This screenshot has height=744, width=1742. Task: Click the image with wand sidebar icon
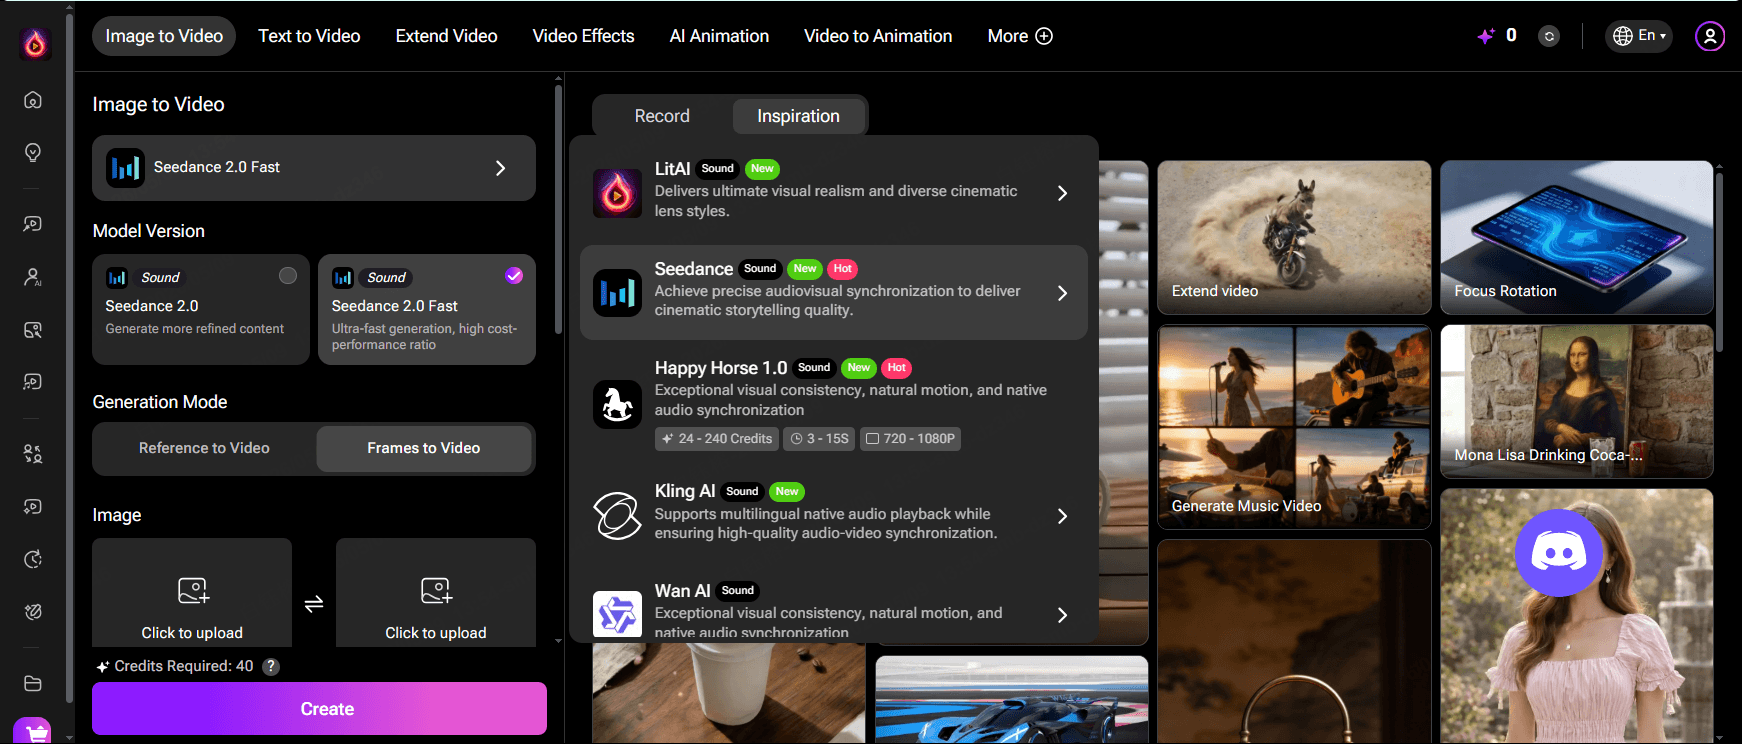coord(33,330)
